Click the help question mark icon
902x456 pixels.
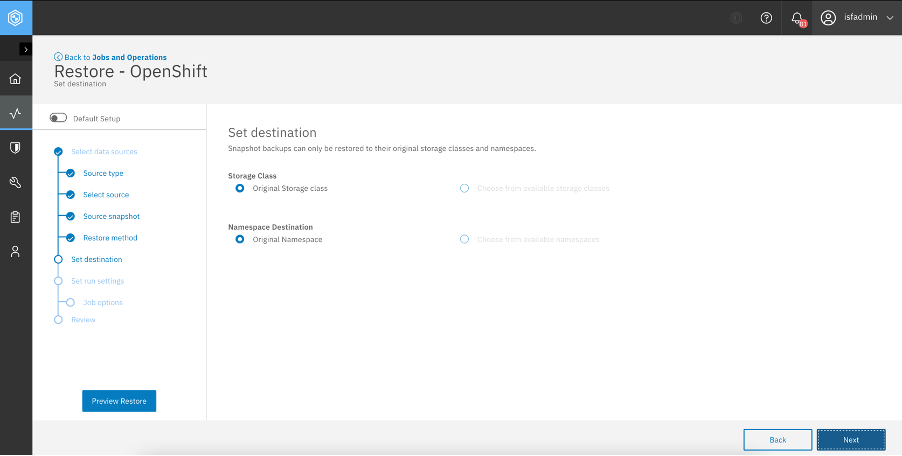coord(766,18)
